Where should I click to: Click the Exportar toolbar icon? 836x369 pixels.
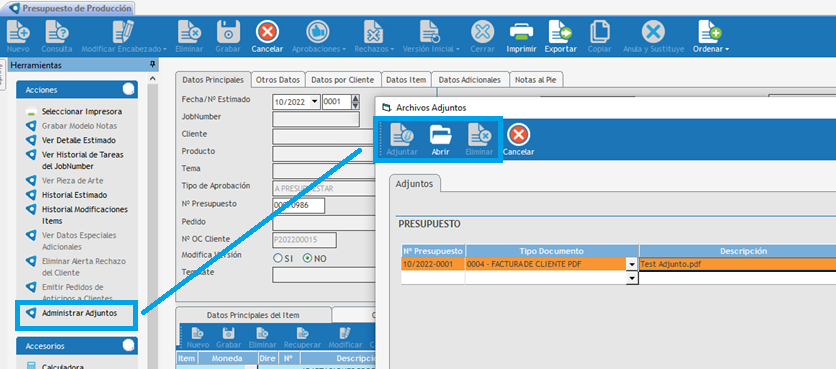click(560, 33)
